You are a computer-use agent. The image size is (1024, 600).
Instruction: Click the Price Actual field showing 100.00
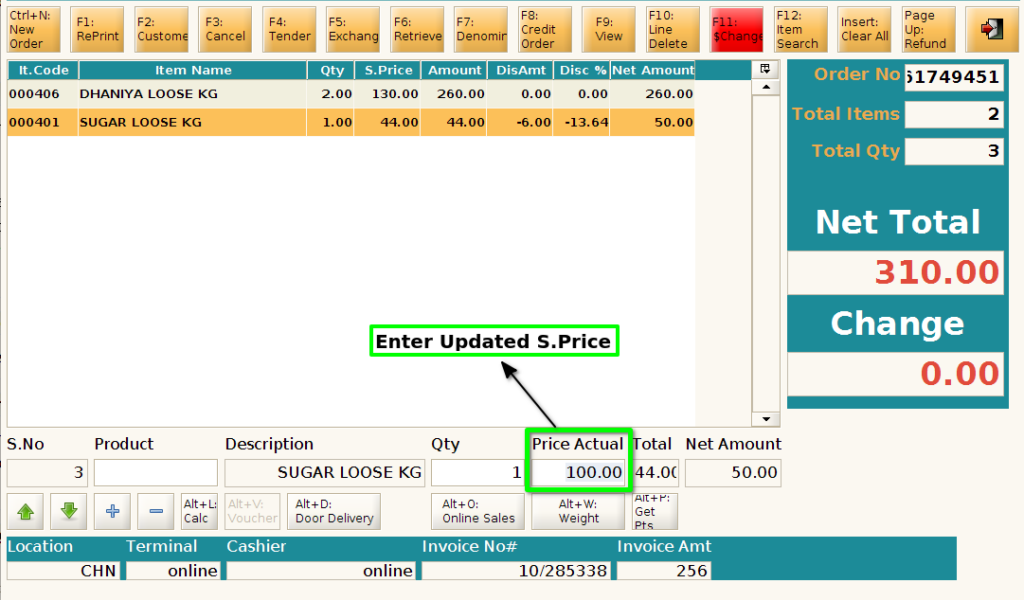point(578,473)
